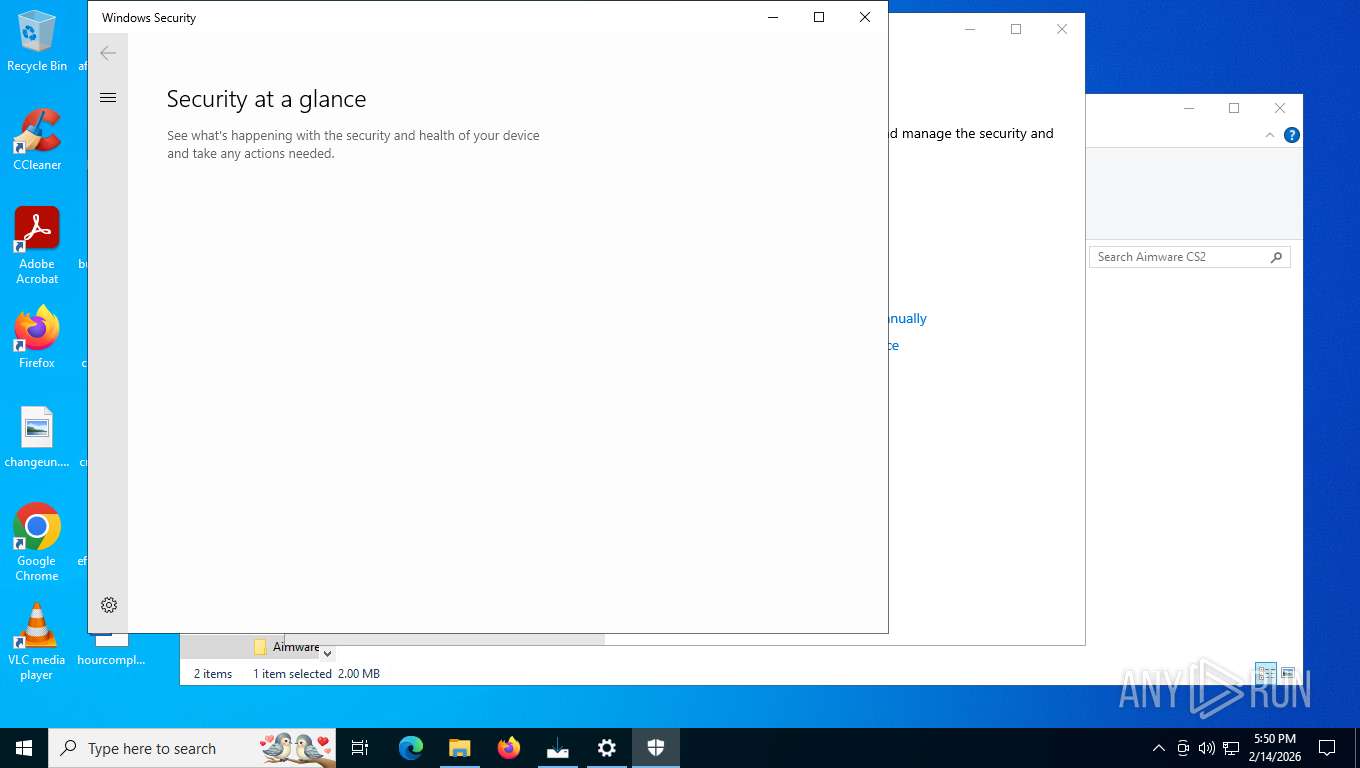Open Explorer help question mark icon

click(1291, 135)
